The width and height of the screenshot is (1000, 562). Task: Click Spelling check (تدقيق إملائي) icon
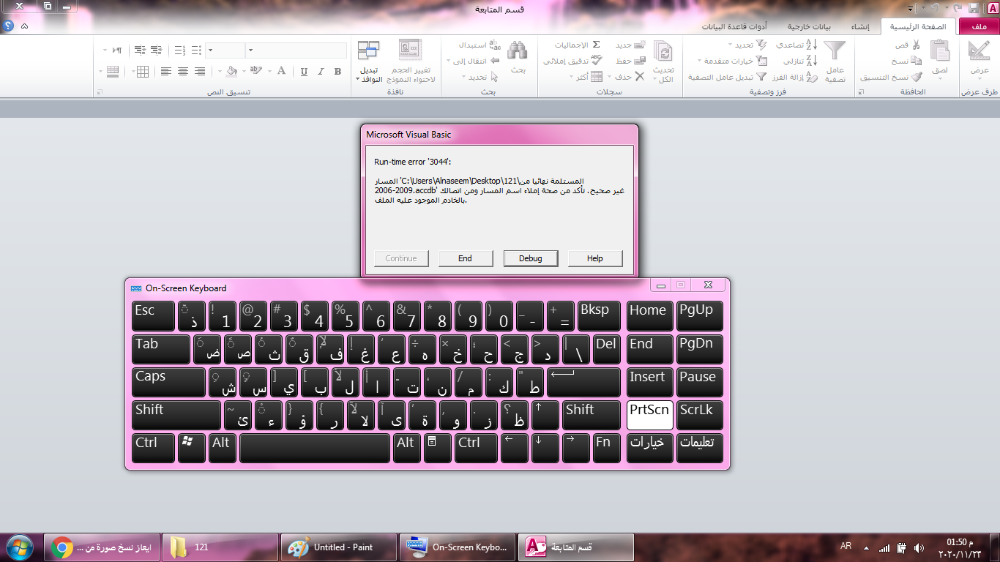coord(596,61)
